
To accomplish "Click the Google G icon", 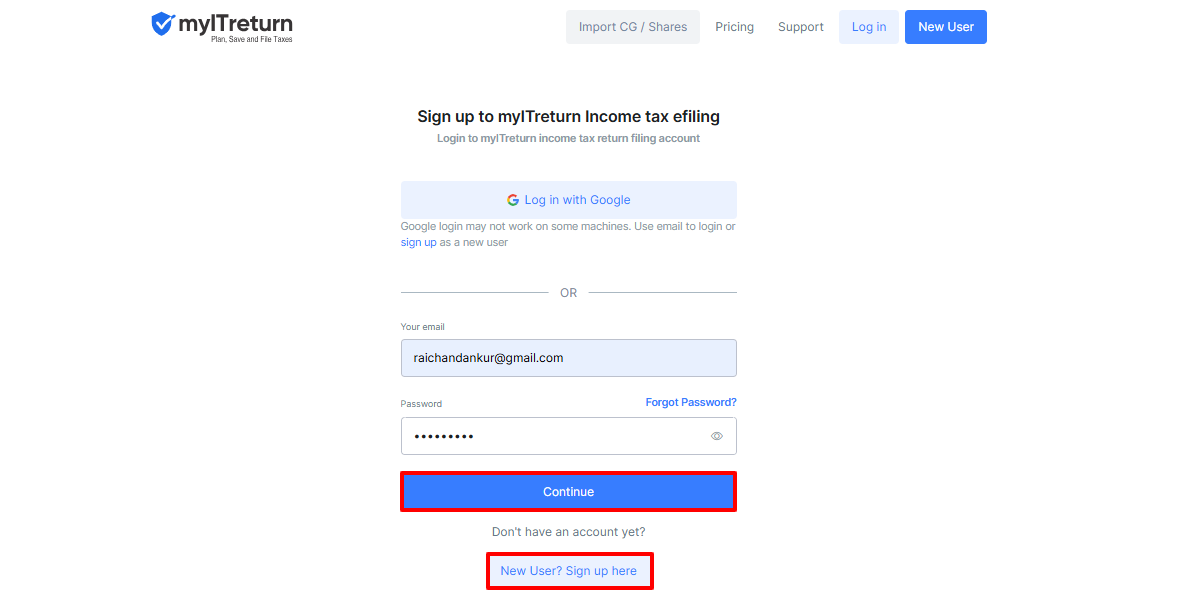I will [513, 200].
